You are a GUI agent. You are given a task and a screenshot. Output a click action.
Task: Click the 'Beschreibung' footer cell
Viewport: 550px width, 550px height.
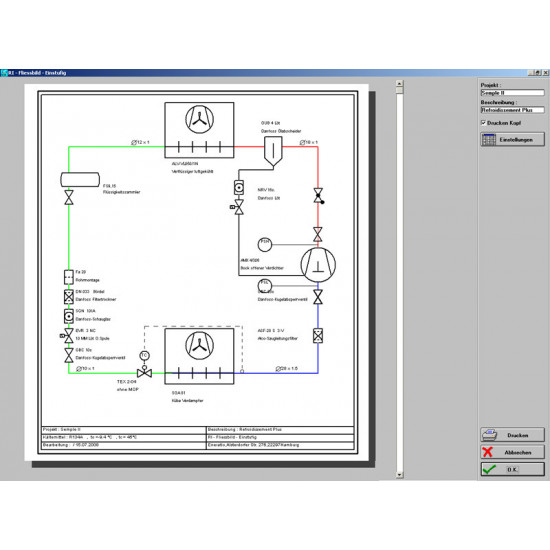[280, 430]
